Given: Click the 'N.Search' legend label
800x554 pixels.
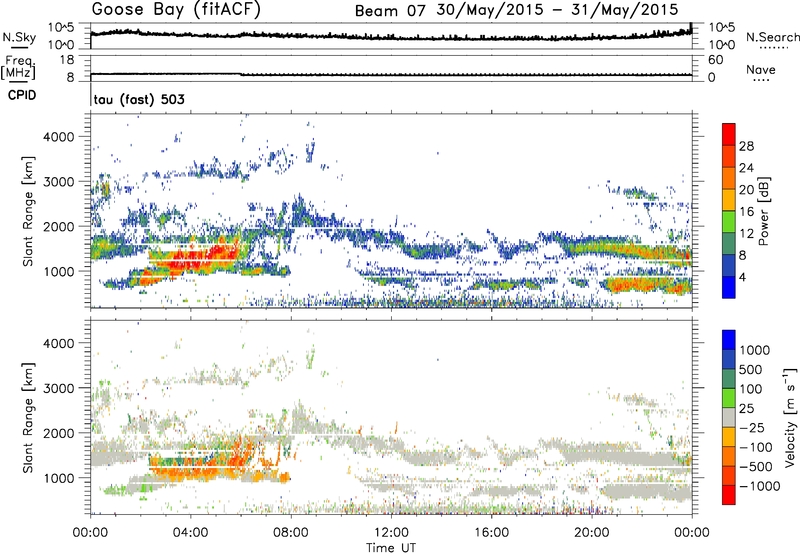Looking at the screenshot, I should (x=772, y=37).
